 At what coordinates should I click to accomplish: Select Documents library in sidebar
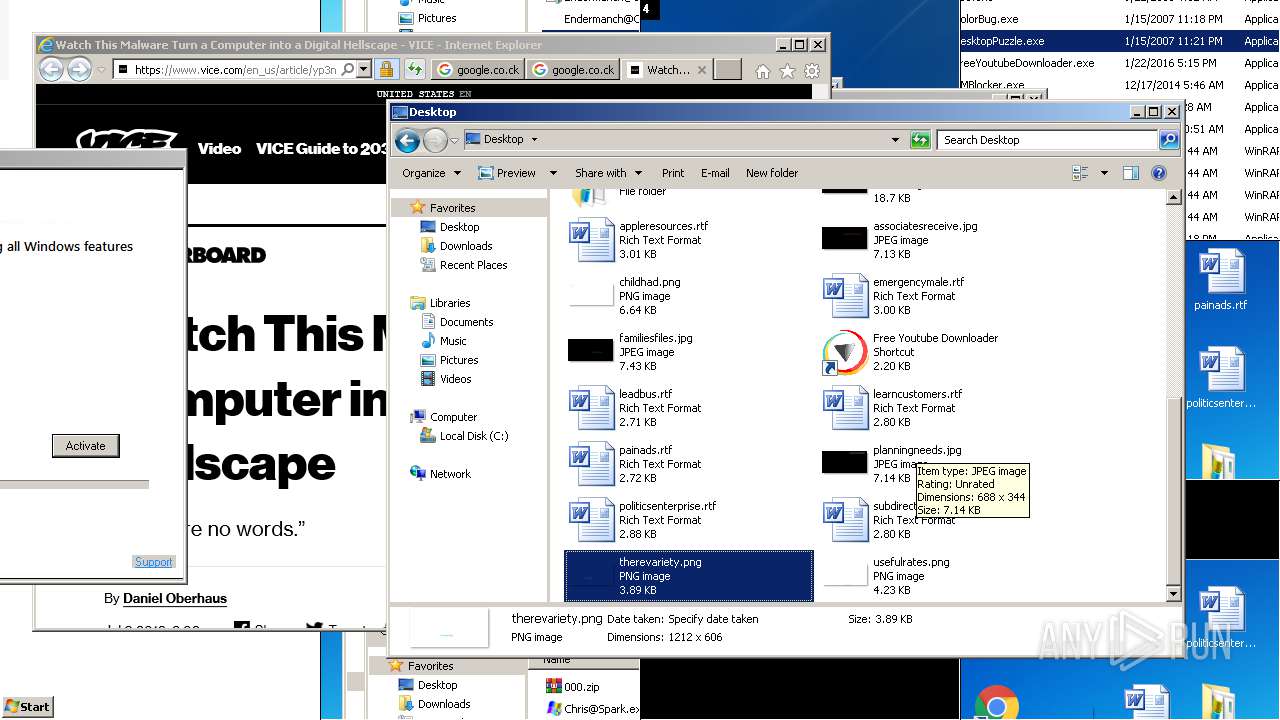tap(466, 322)
